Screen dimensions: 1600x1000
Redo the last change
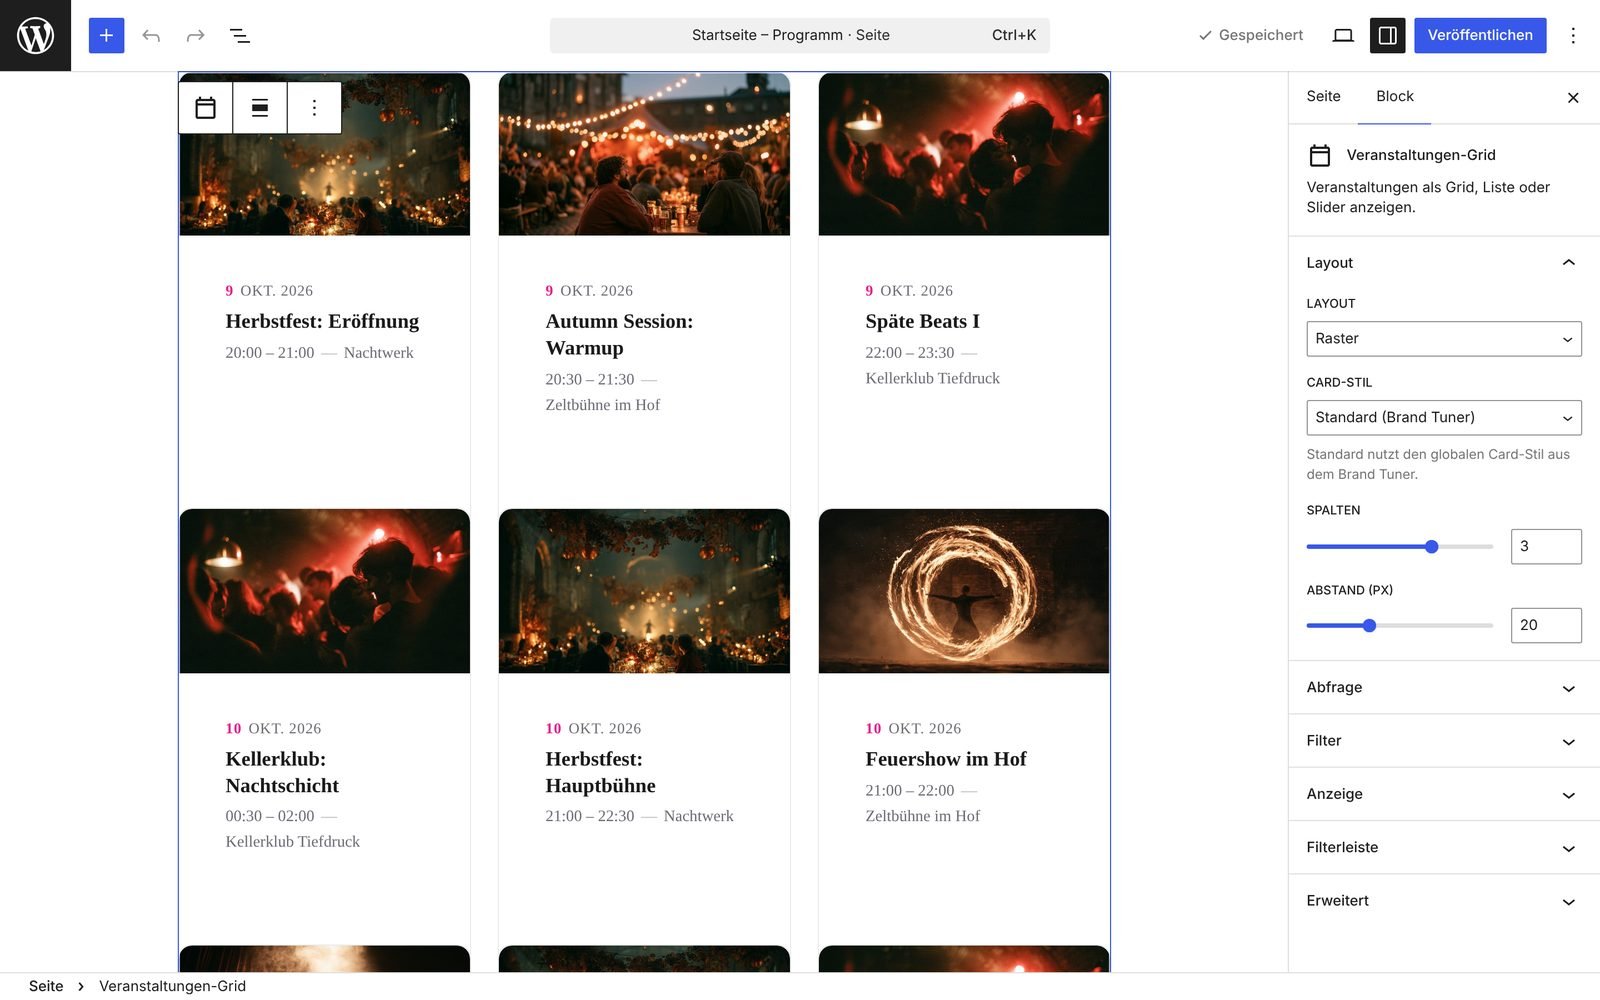coord(195,35)
